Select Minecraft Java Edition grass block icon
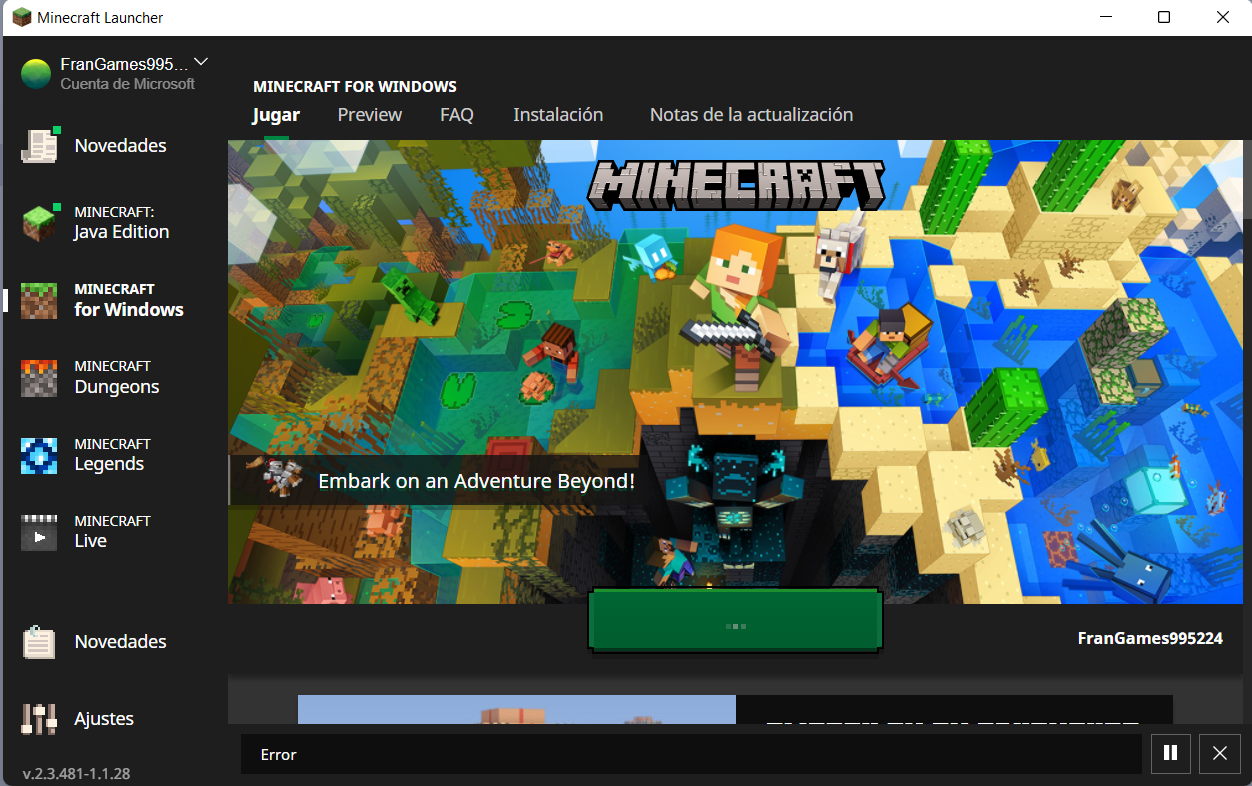The image size is (1252, 786). (40, 222)
